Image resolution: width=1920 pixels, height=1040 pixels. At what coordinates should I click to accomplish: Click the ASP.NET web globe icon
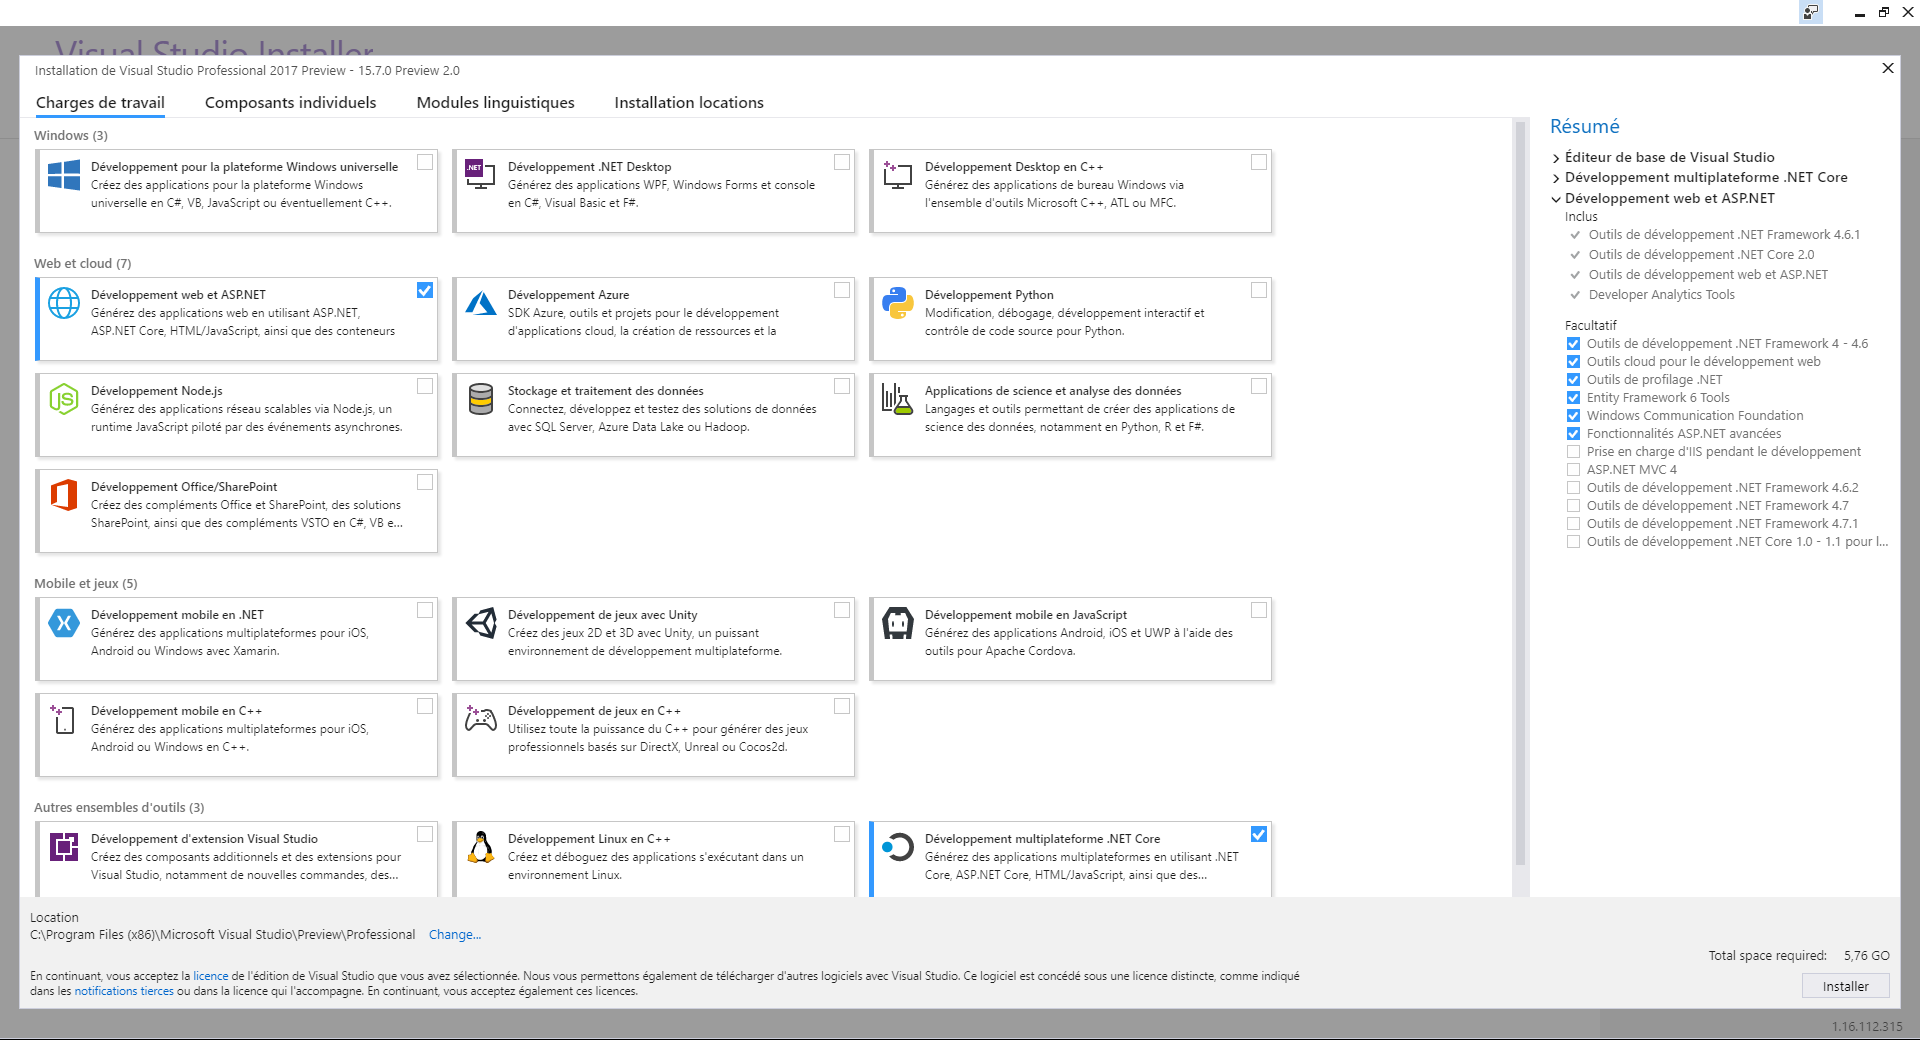coord(64,303)
